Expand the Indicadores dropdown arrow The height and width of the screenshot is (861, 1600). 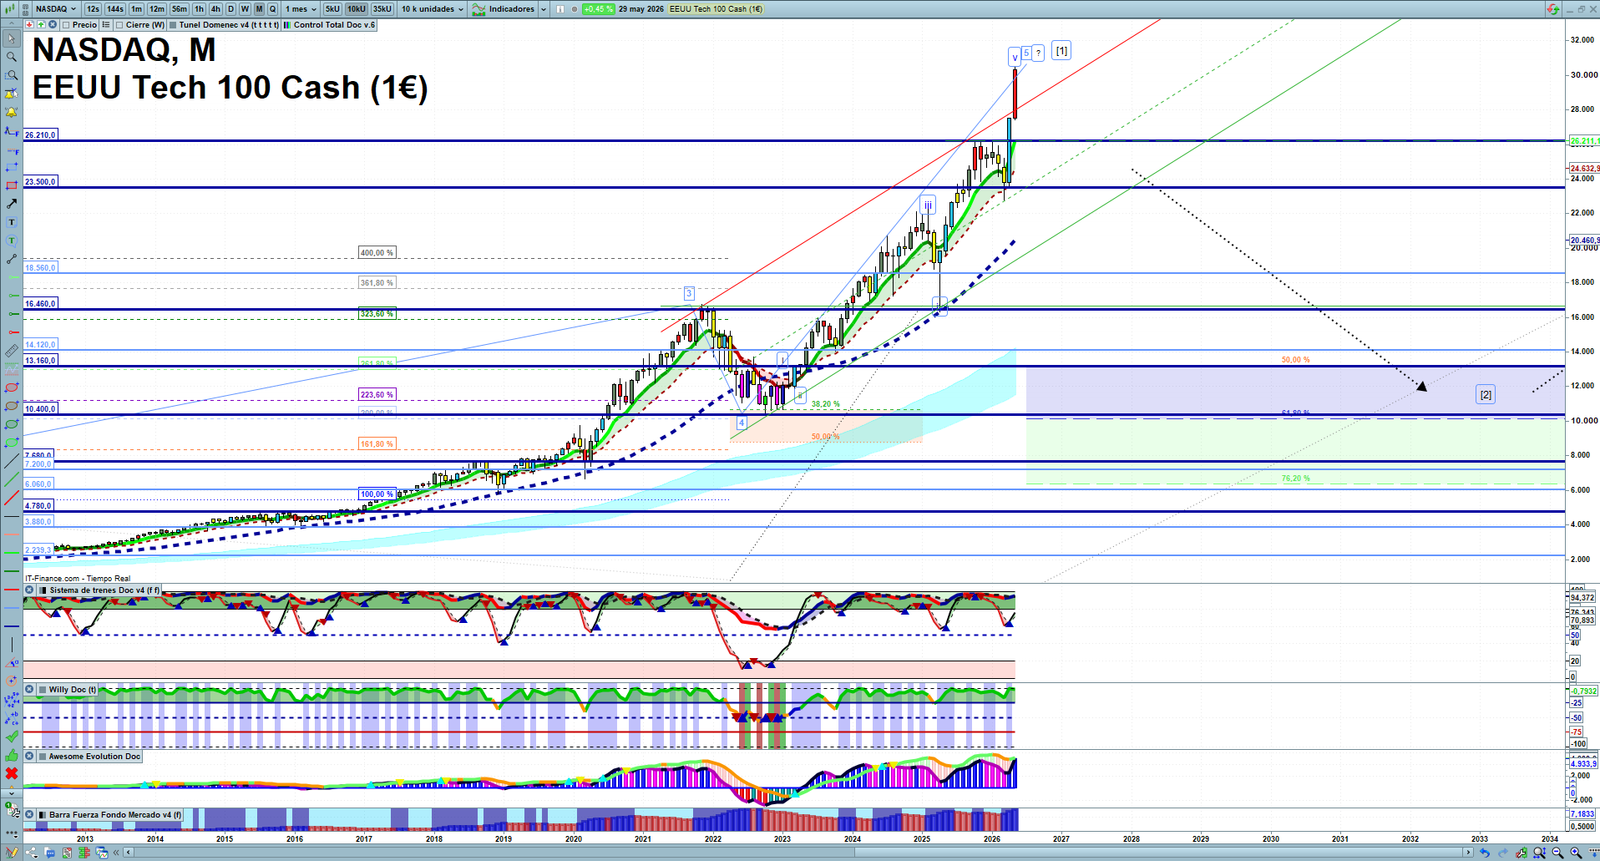543,9
